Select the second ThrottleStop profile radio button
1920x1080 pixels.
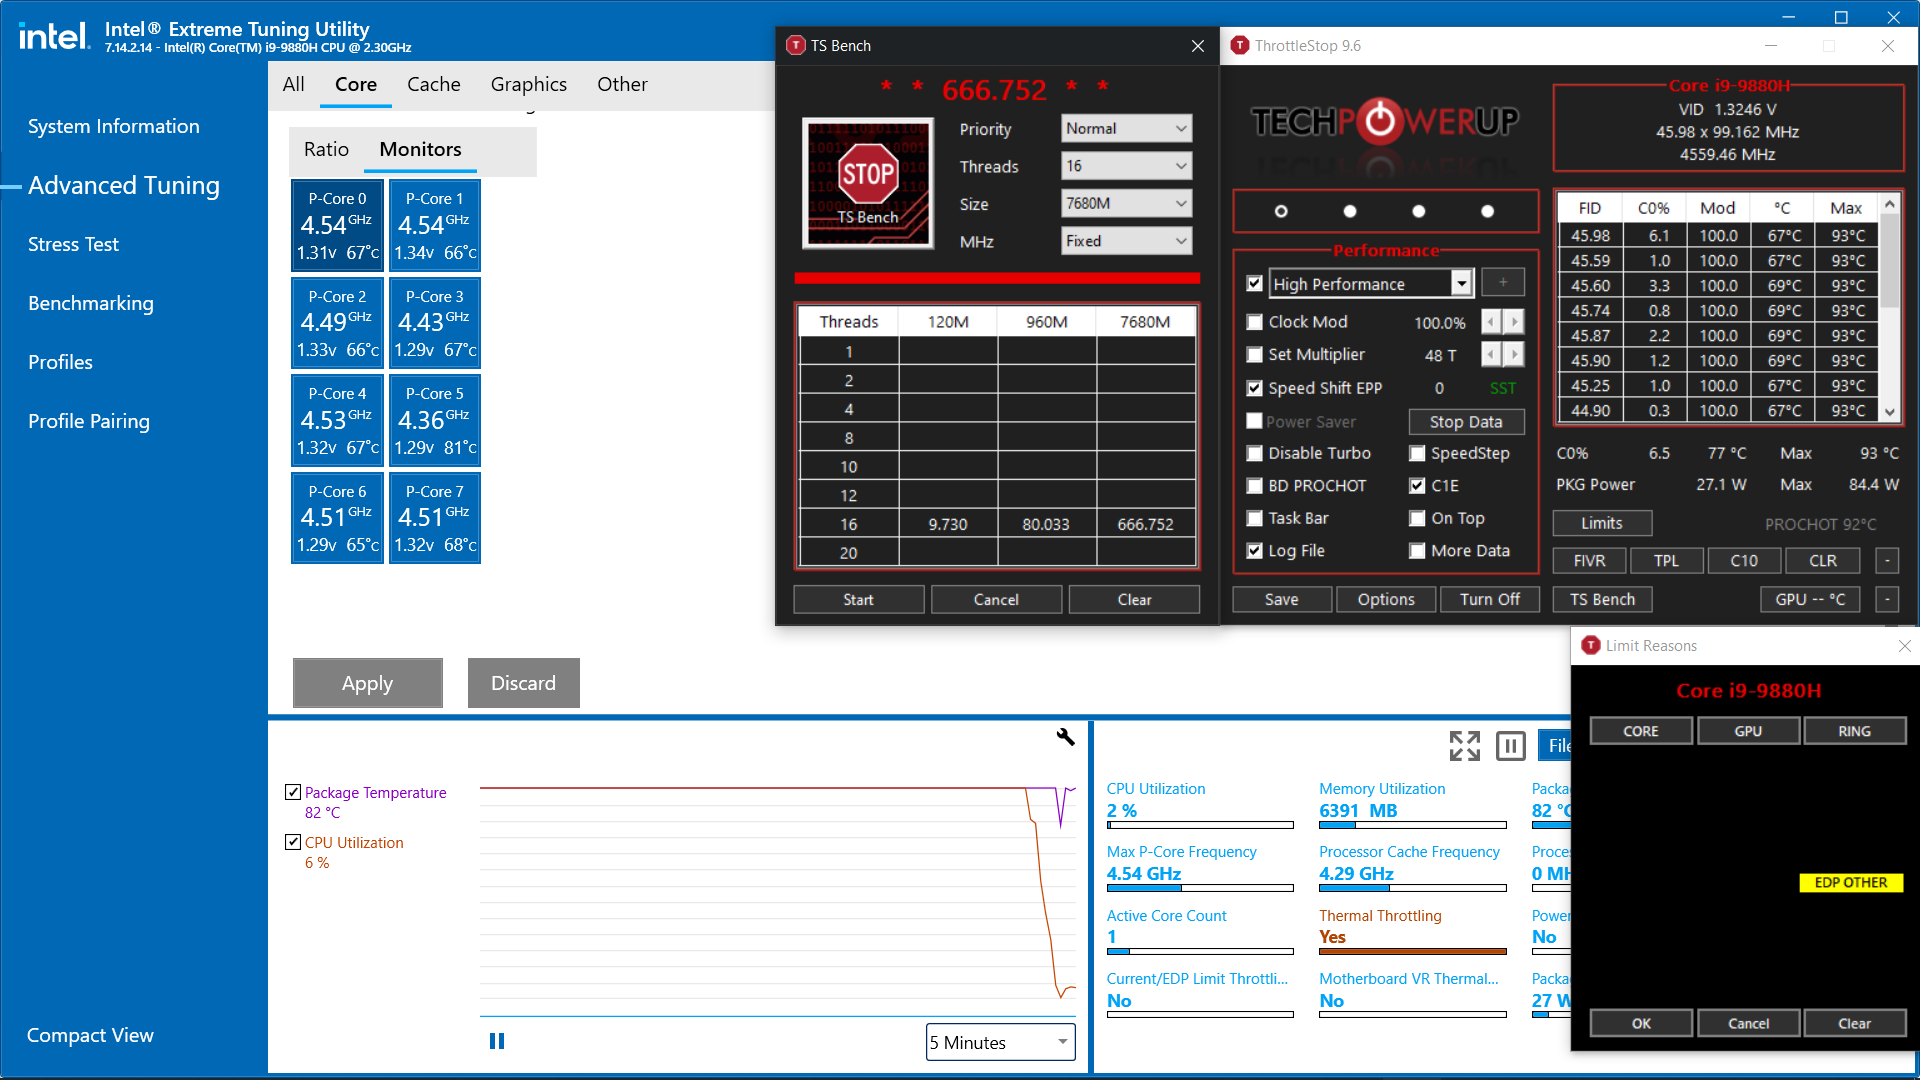pos(1350,211)
